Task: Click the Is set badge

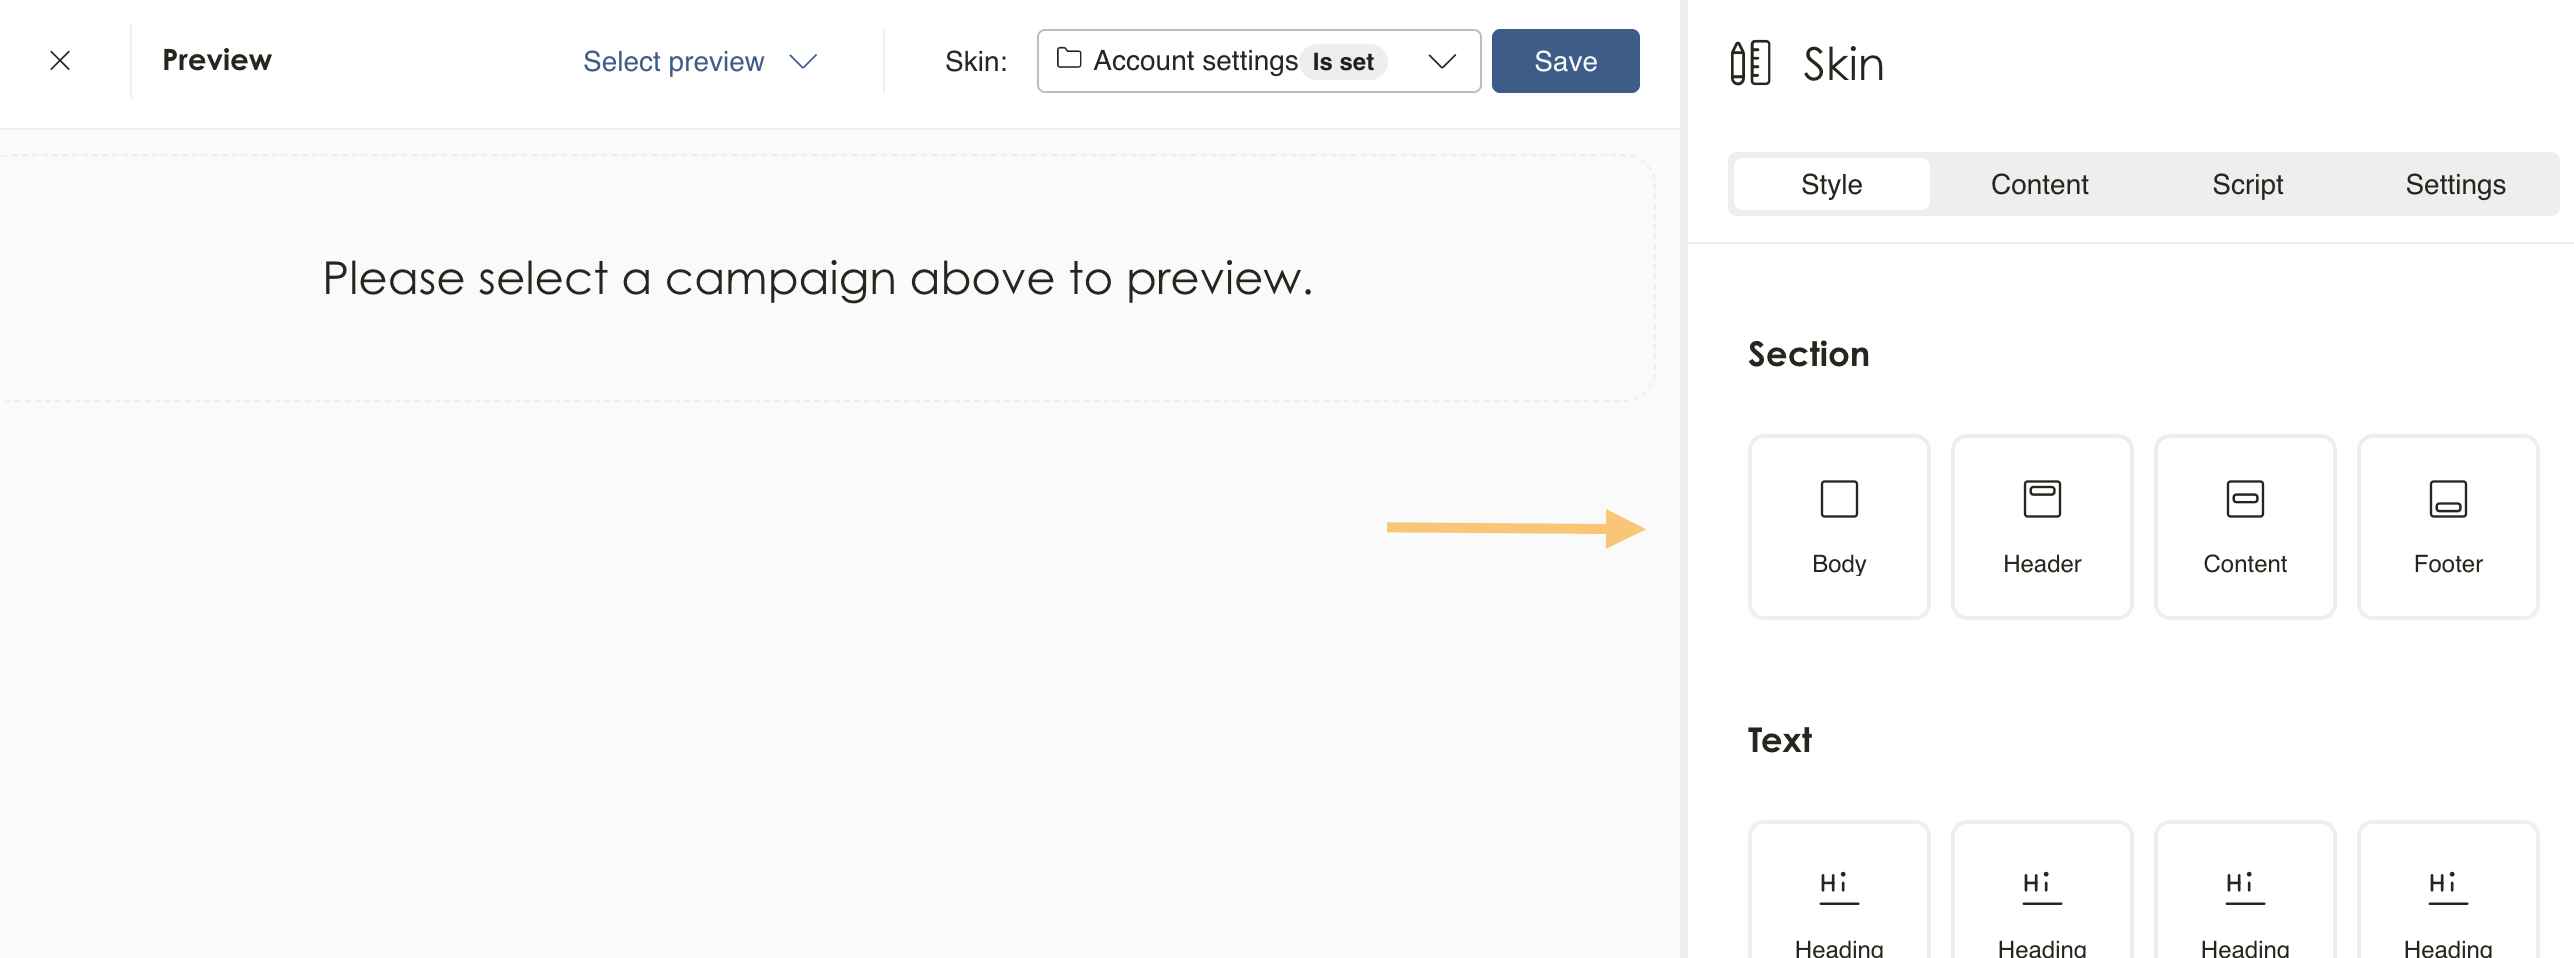Action: [1342, 62]
